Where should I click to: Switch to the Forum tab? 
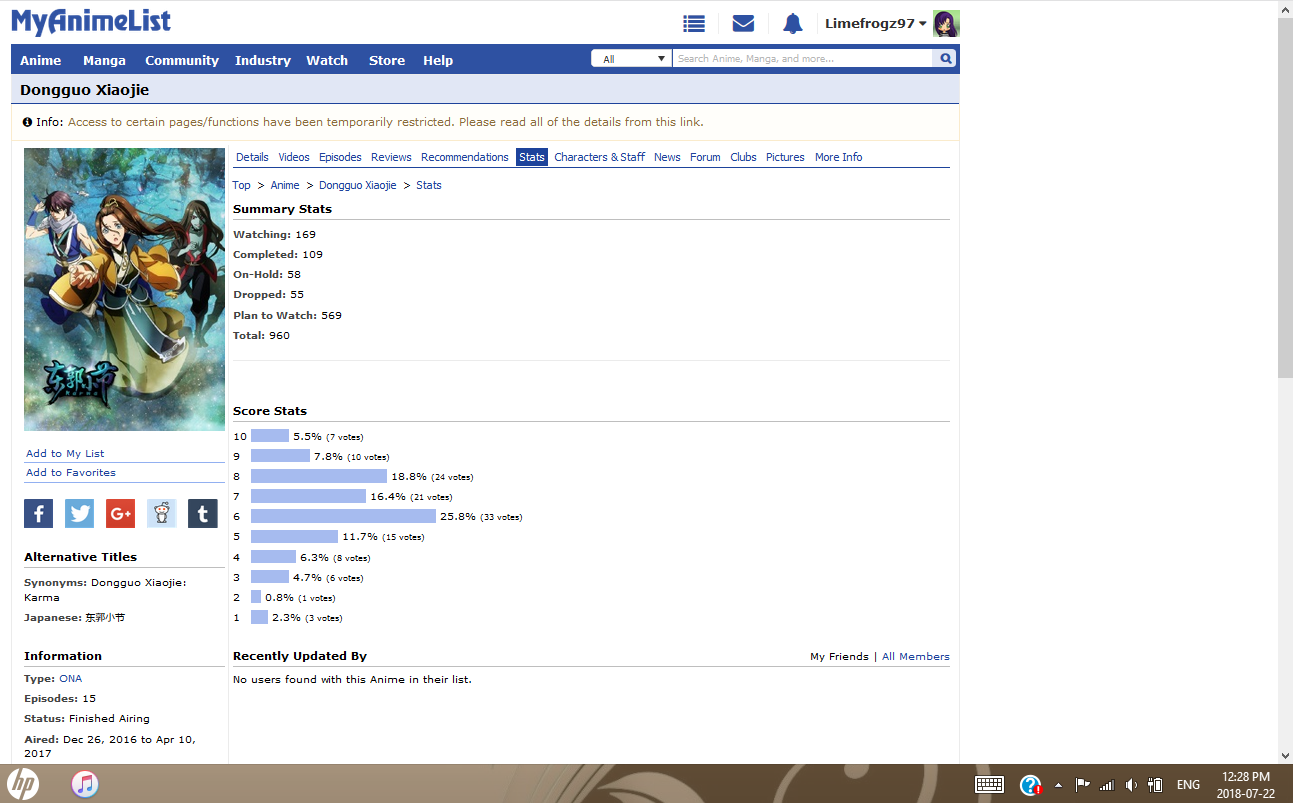705,157
